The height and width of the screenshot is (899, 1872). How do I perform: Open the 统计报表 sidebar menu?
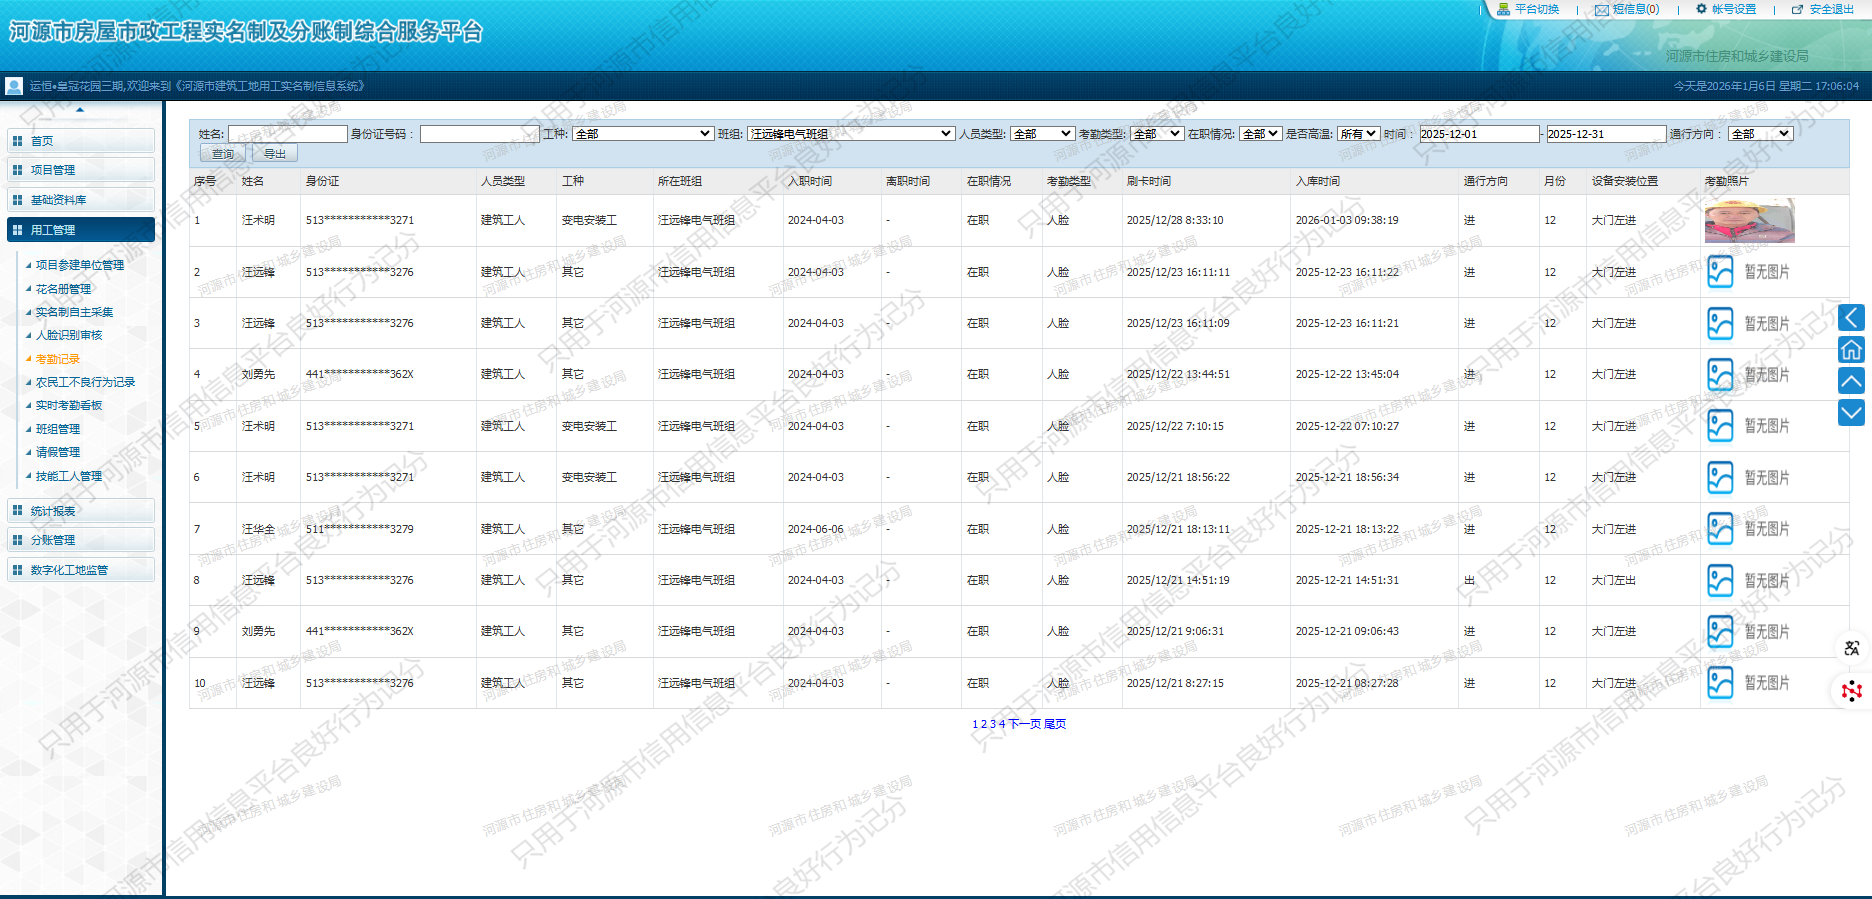tap(81, 511)
